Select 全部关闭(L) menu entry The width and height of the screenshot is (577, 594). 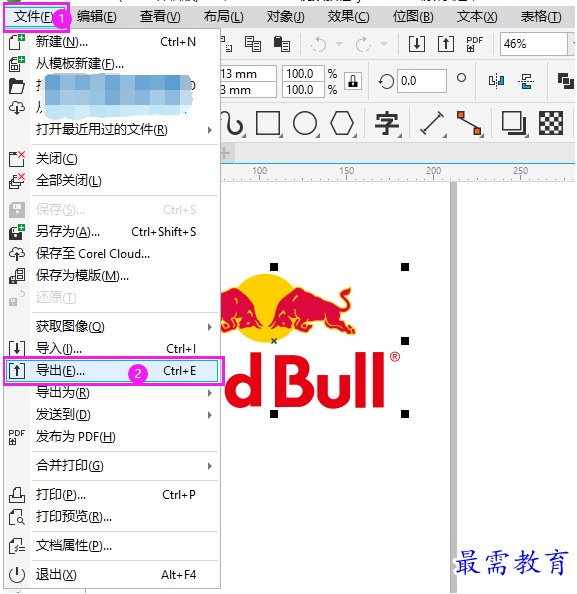pos(112,181)
